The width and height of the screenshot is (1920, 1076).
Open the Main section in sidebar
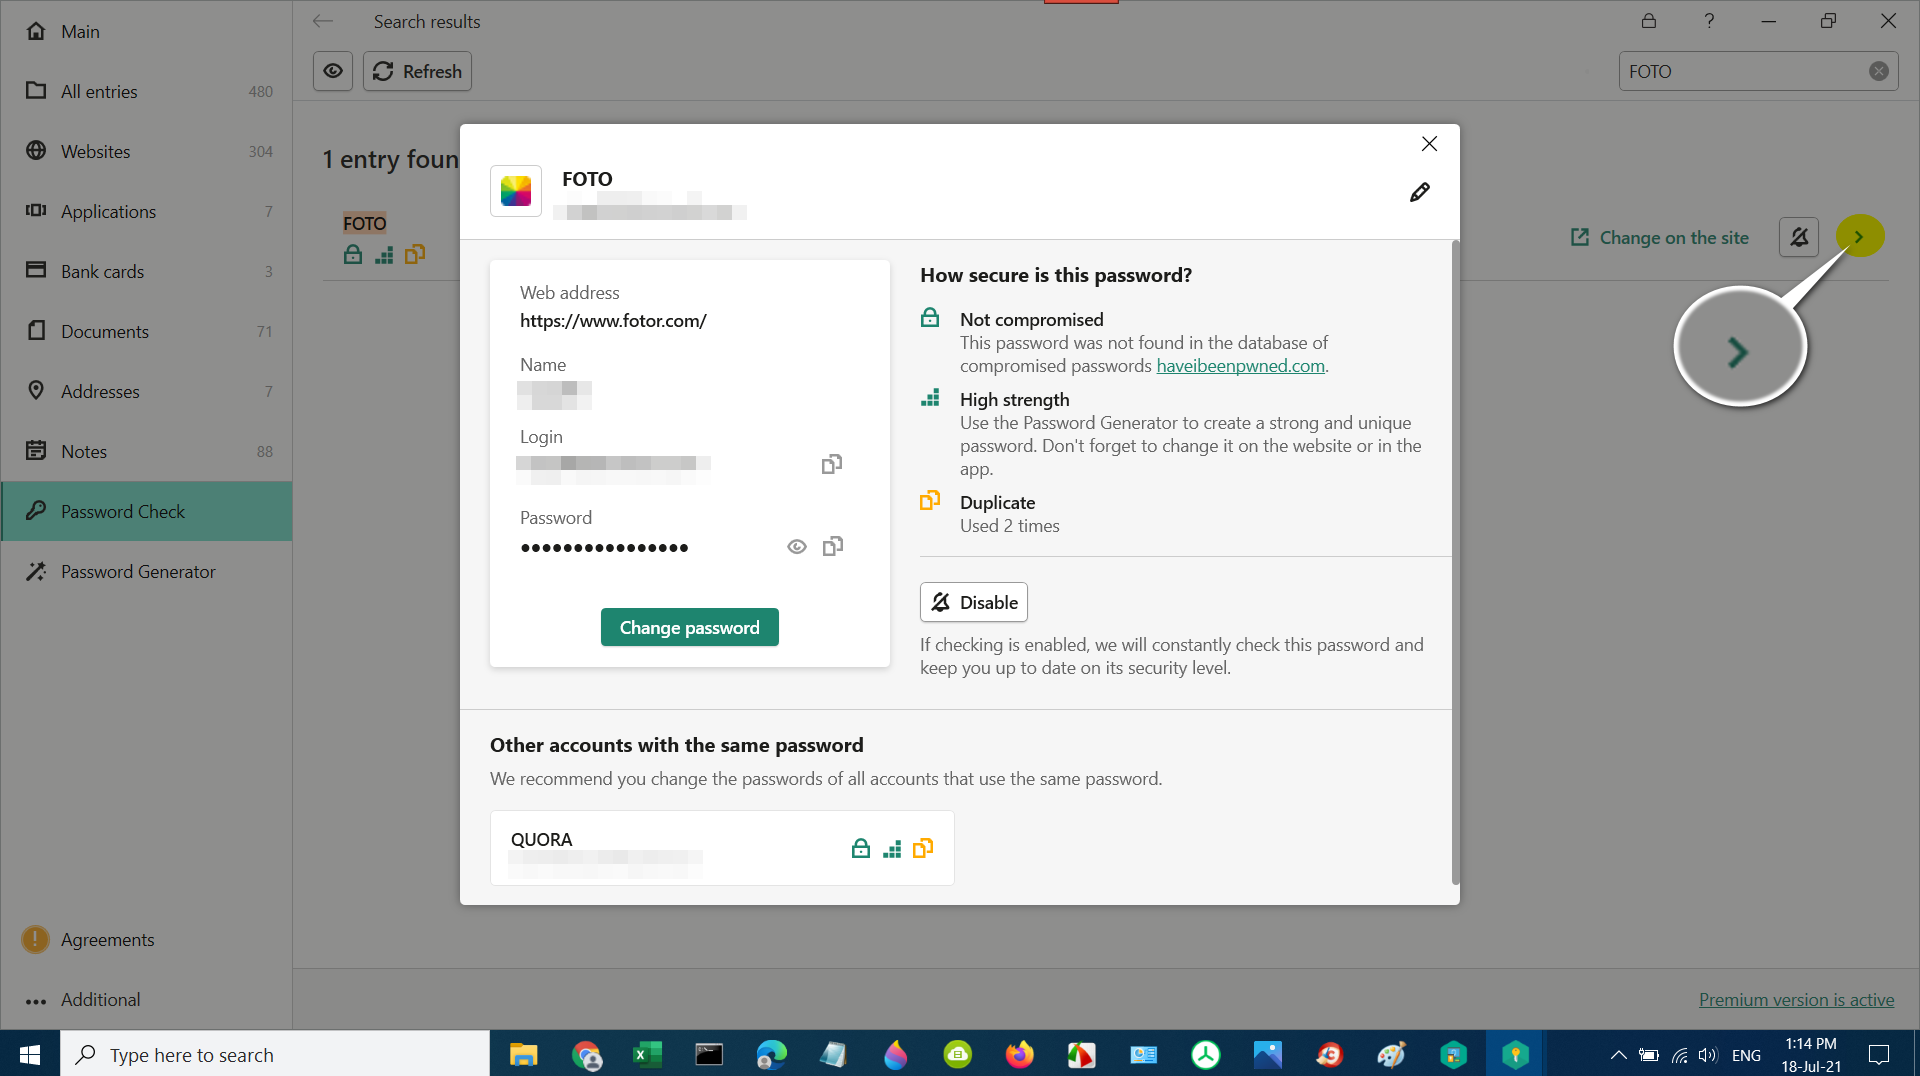146,31
